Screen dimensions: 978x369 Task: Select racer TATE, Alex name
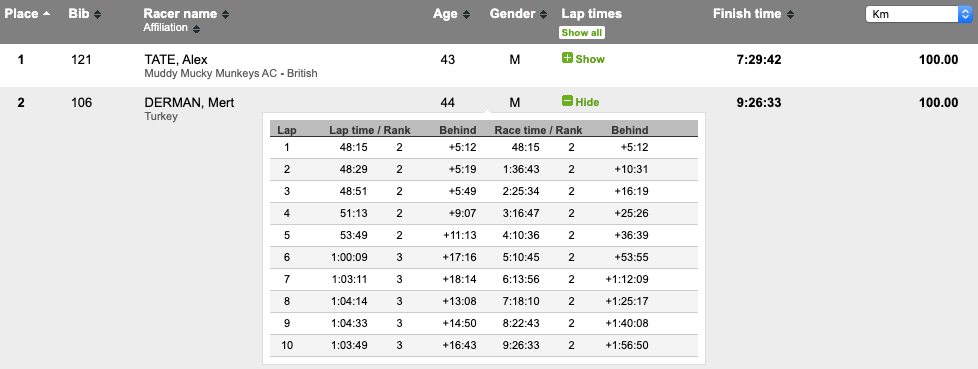click(176, 60)
